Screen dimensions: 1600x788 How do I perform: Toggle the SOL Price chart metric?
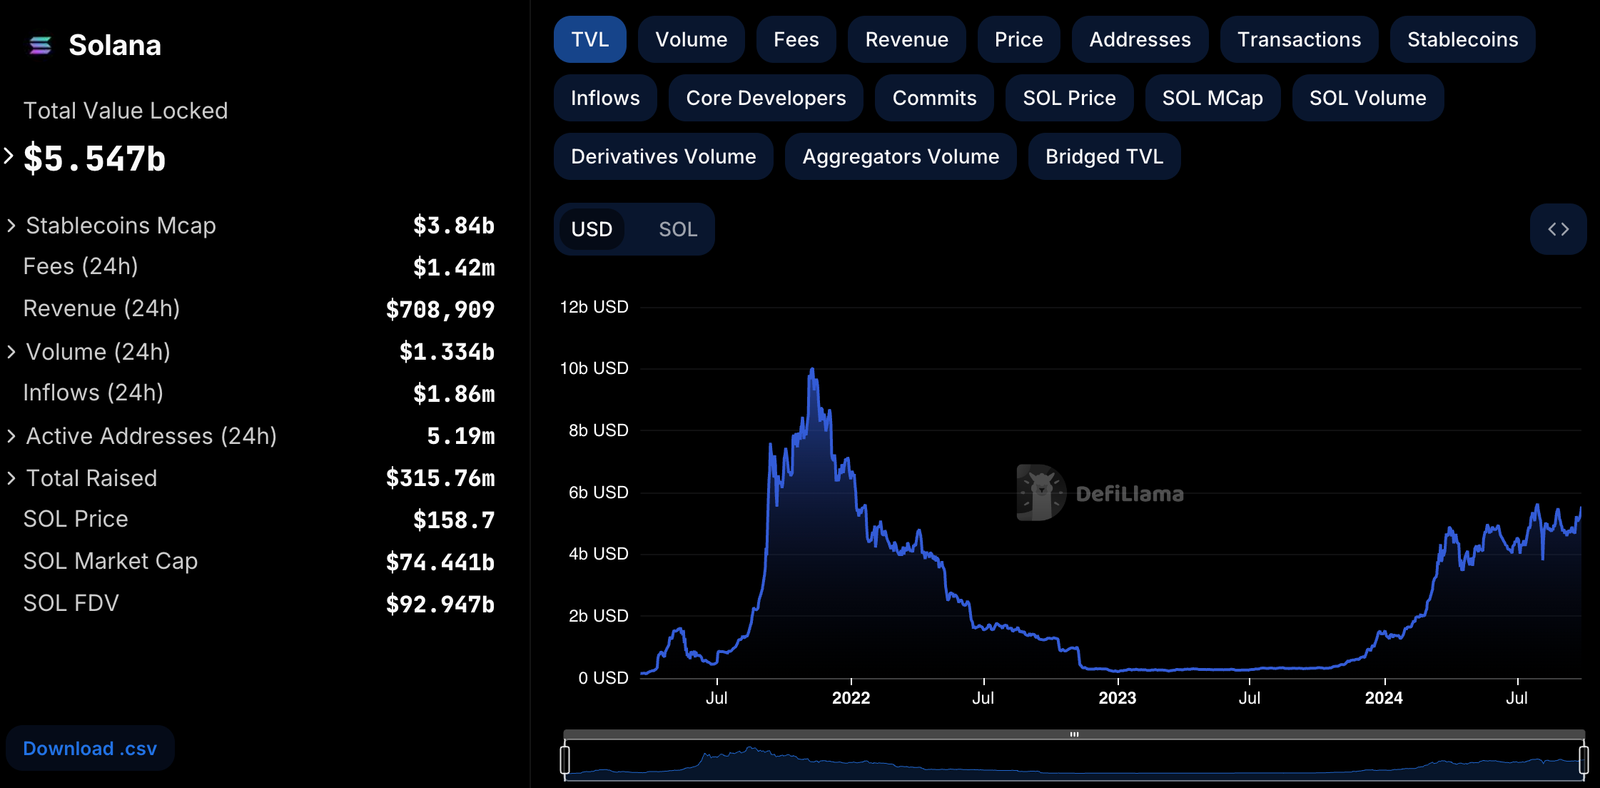pos(1068,98)
